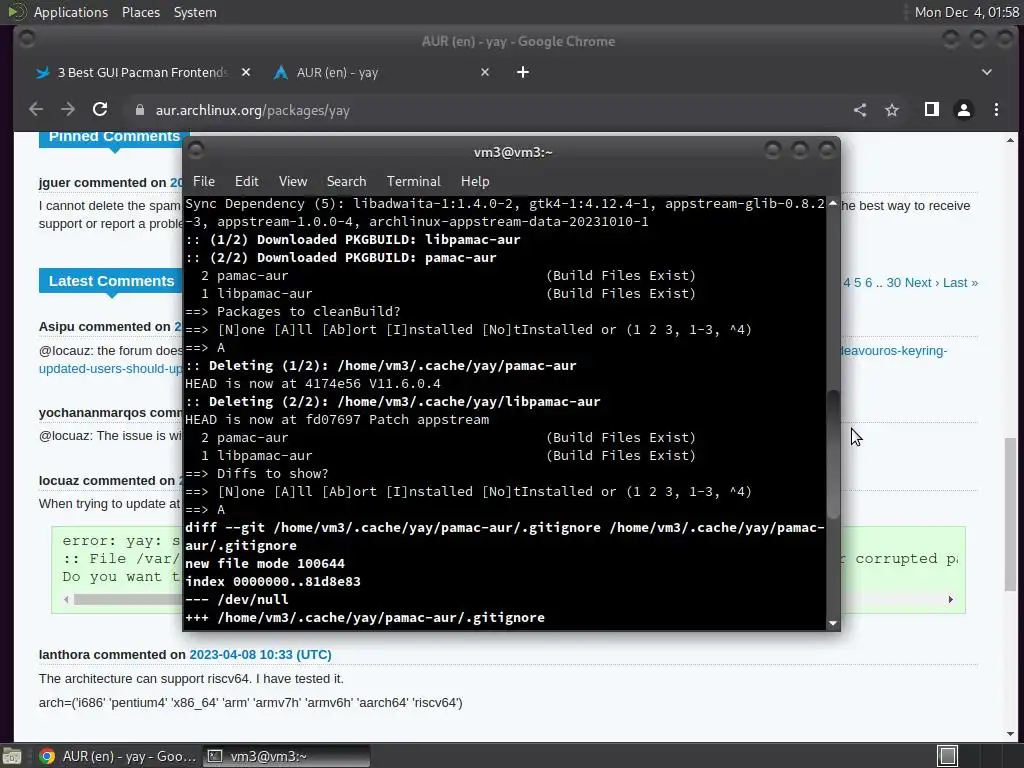Open terminal Help menu
Image resolution: width=1024 pixels, height=768 pixels.
(475, 182)
